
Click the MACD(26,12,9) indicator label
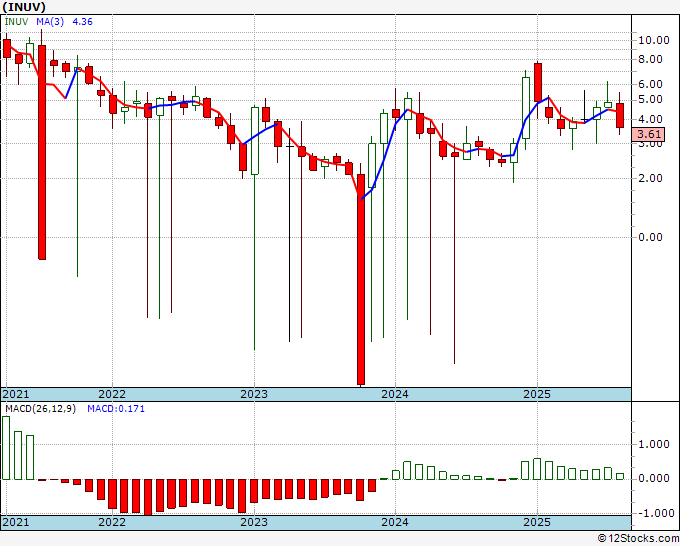(40, 409)
